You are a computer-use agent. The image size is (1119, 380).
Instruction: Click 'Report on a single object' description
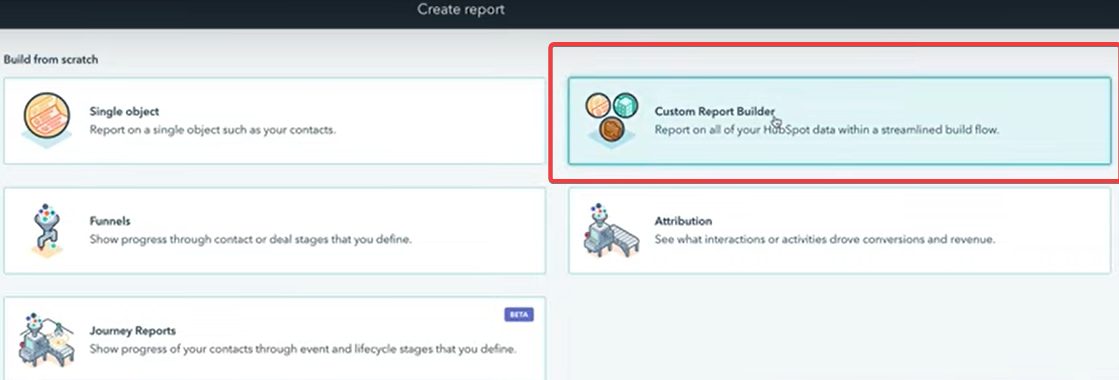213,131
